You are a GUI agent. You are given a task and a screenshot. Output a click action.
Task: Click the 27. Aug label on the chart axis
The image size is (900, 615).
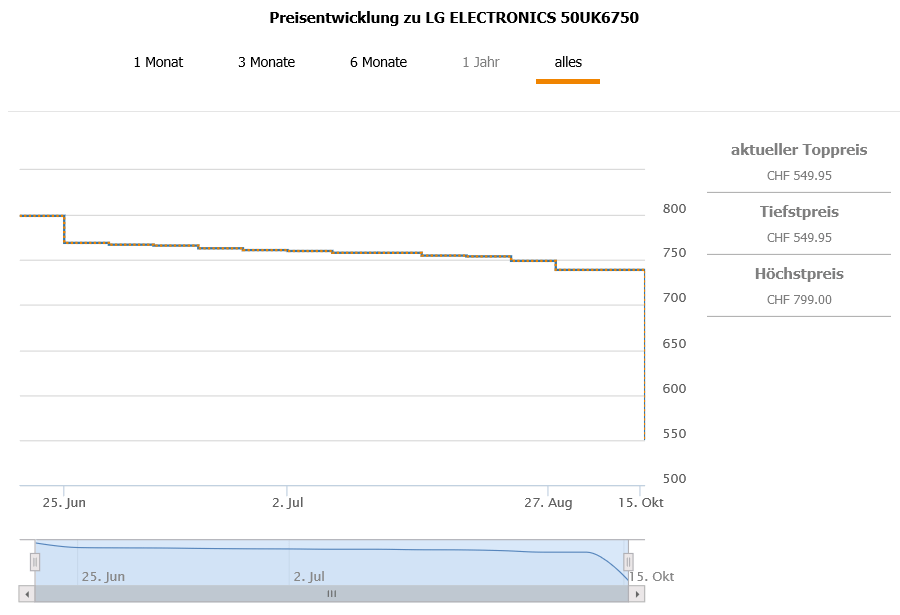click(549, 503)
